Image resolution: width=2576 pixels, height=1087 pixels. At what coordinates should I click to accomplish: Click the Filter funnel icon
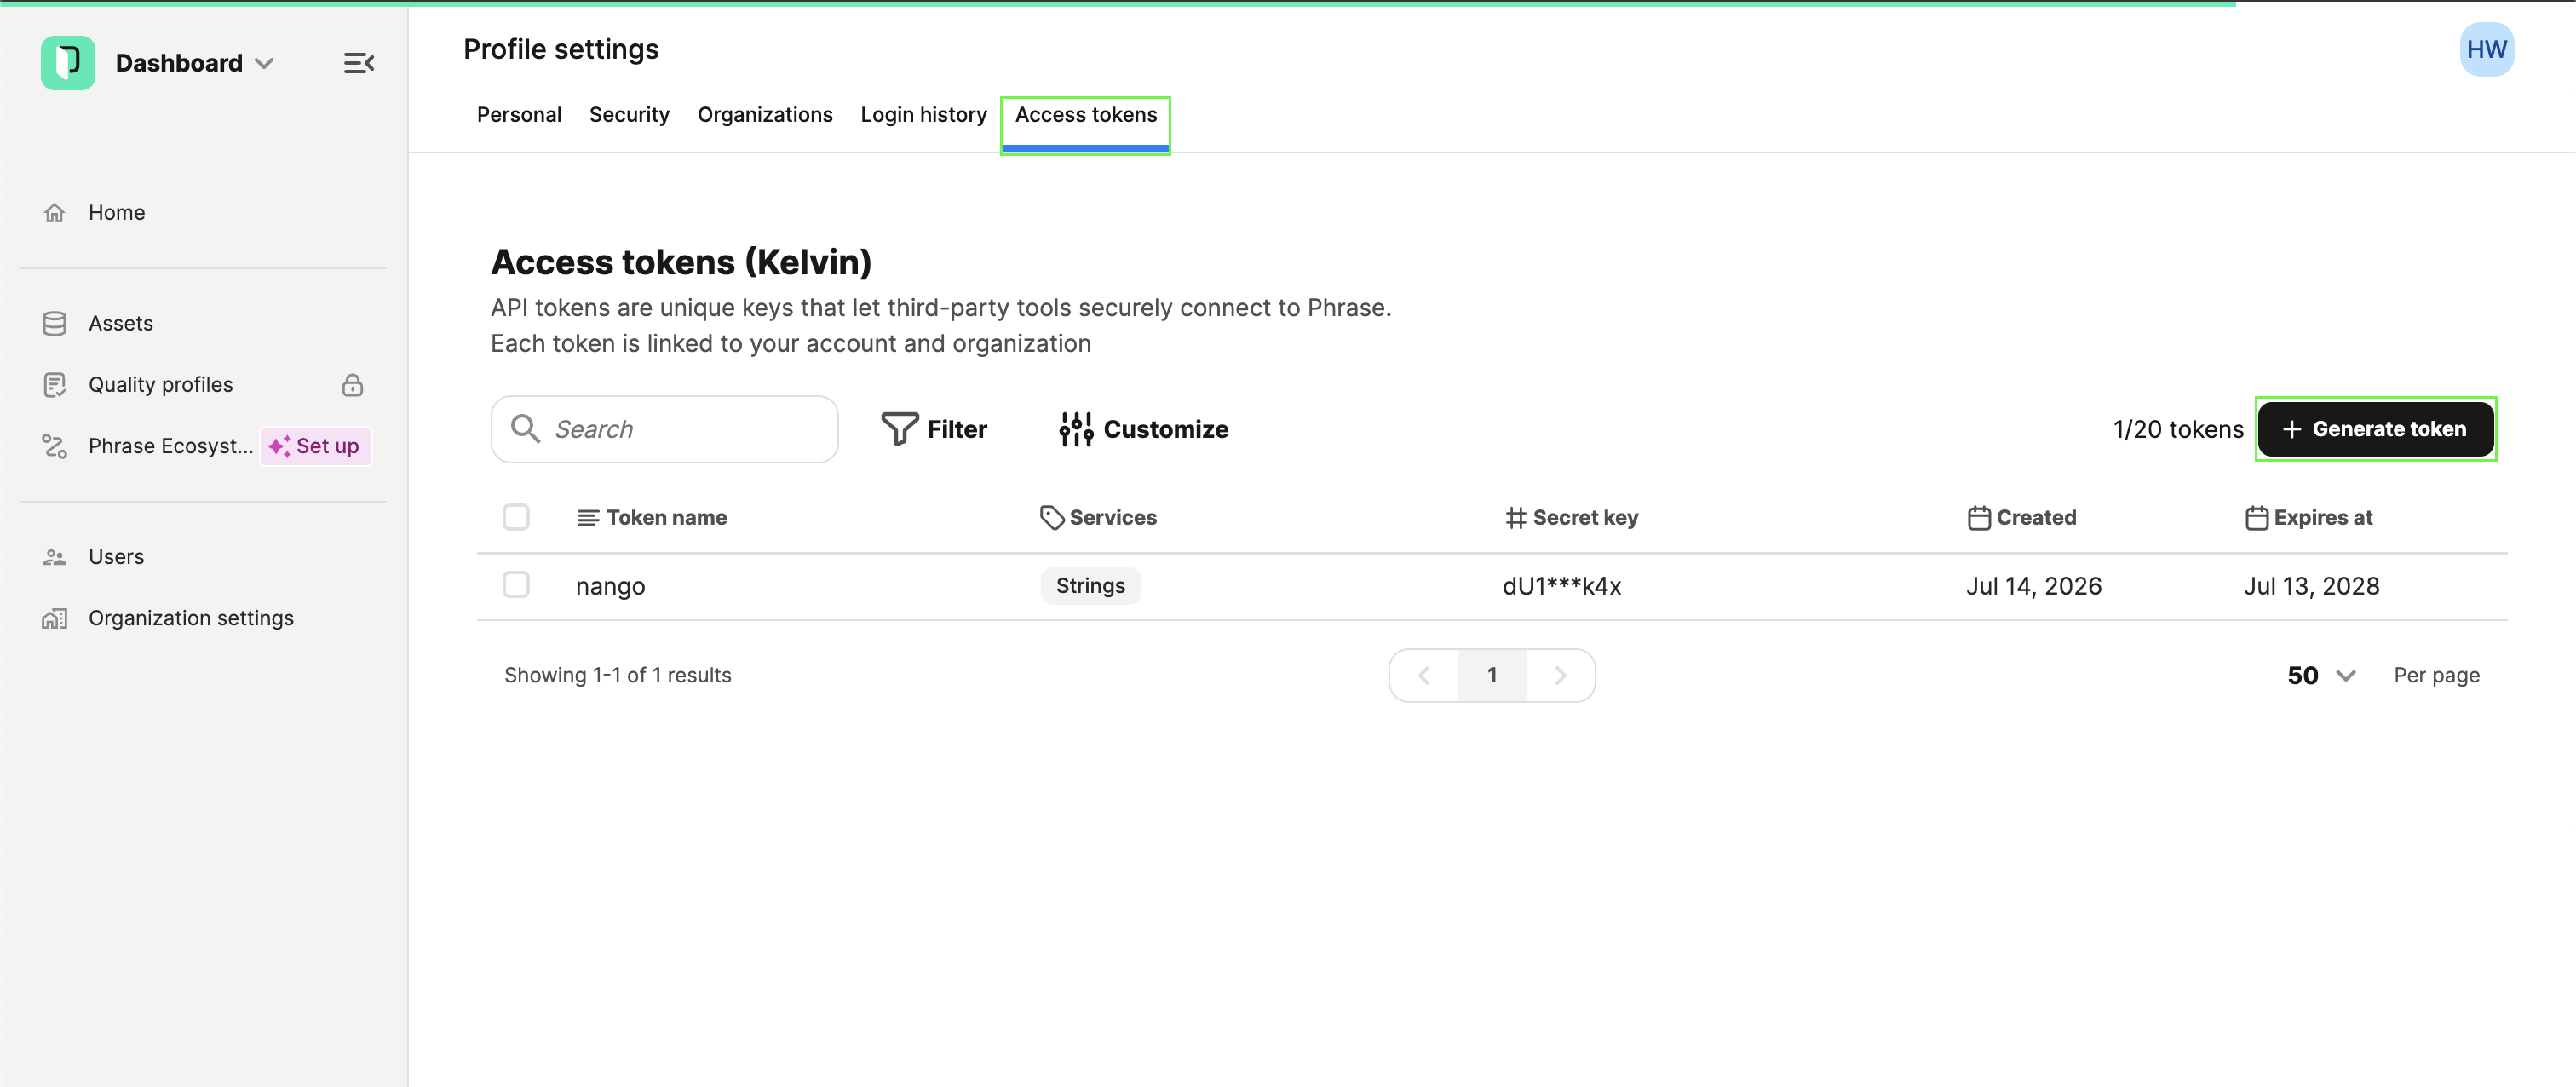click(x=899, y=429)
